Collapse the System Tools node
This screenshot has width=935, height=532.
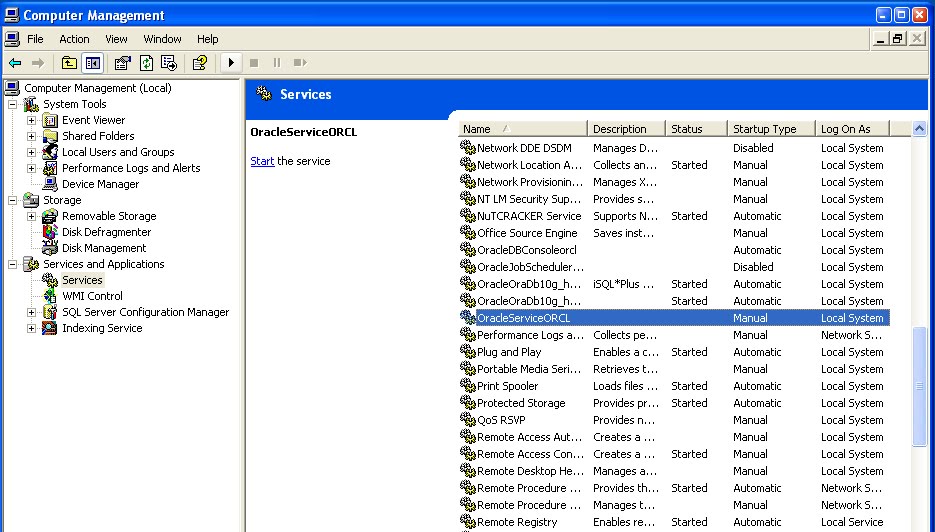[x=13, y=104]
